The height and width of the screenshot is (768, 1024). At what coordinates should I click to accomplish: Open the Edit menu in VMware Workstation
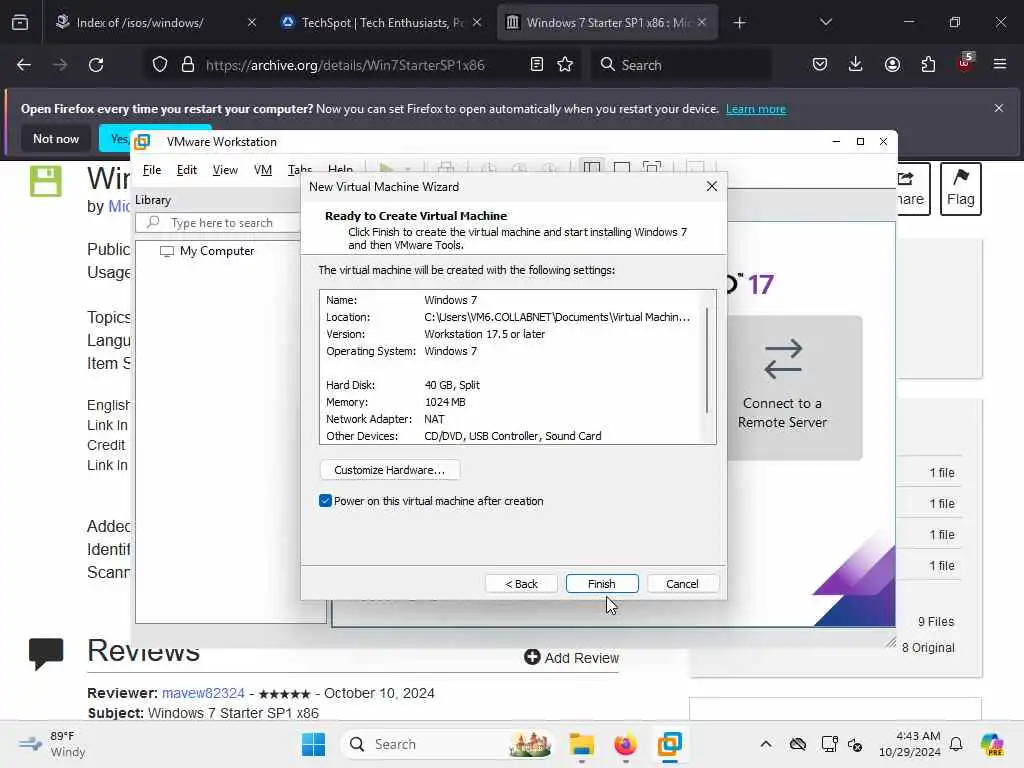click(x=187, y=170)
